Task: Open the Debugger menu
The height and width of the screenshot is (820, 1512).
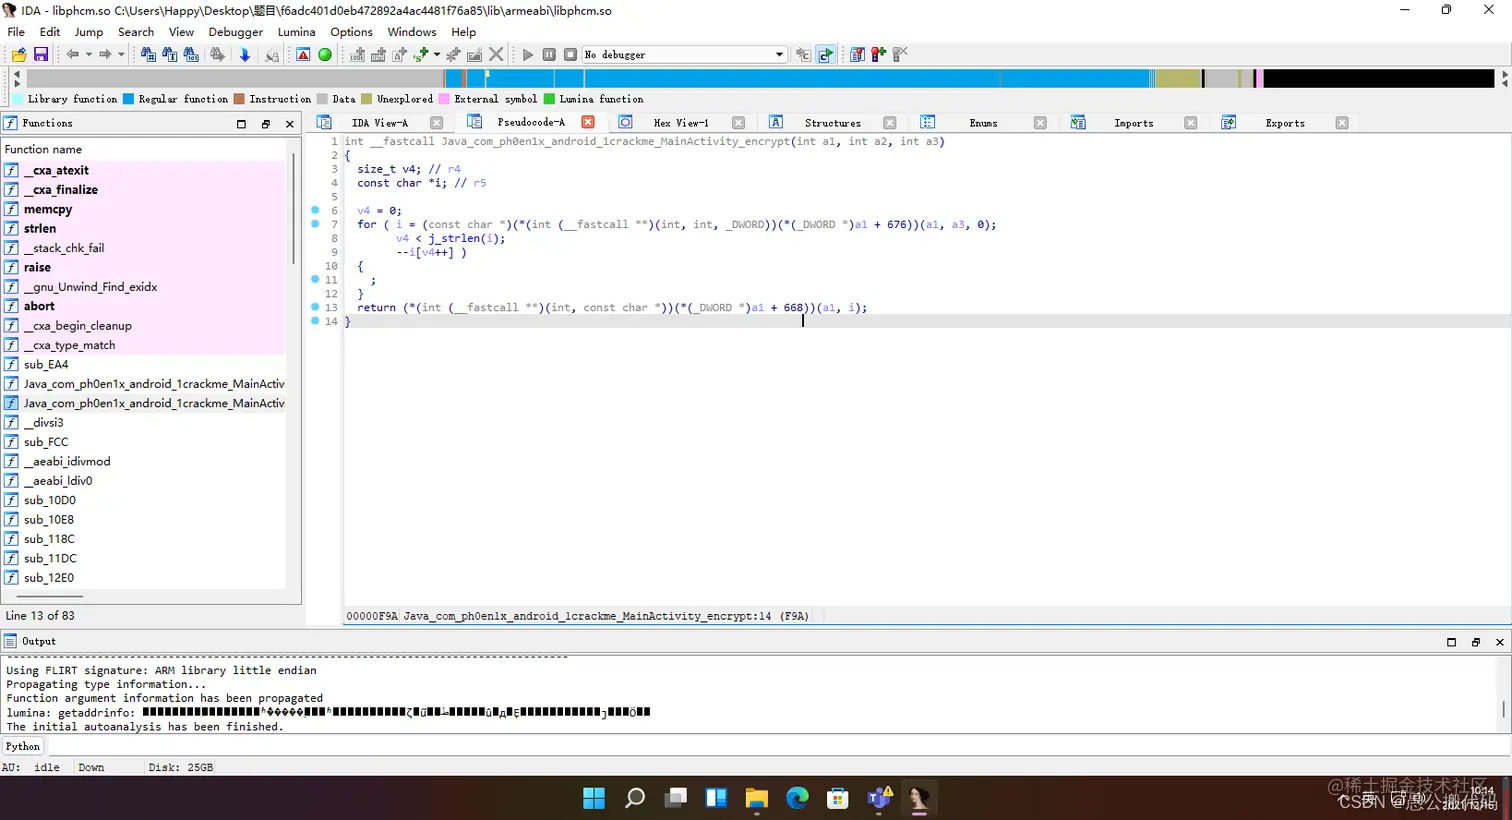Action: click(236, 32)
